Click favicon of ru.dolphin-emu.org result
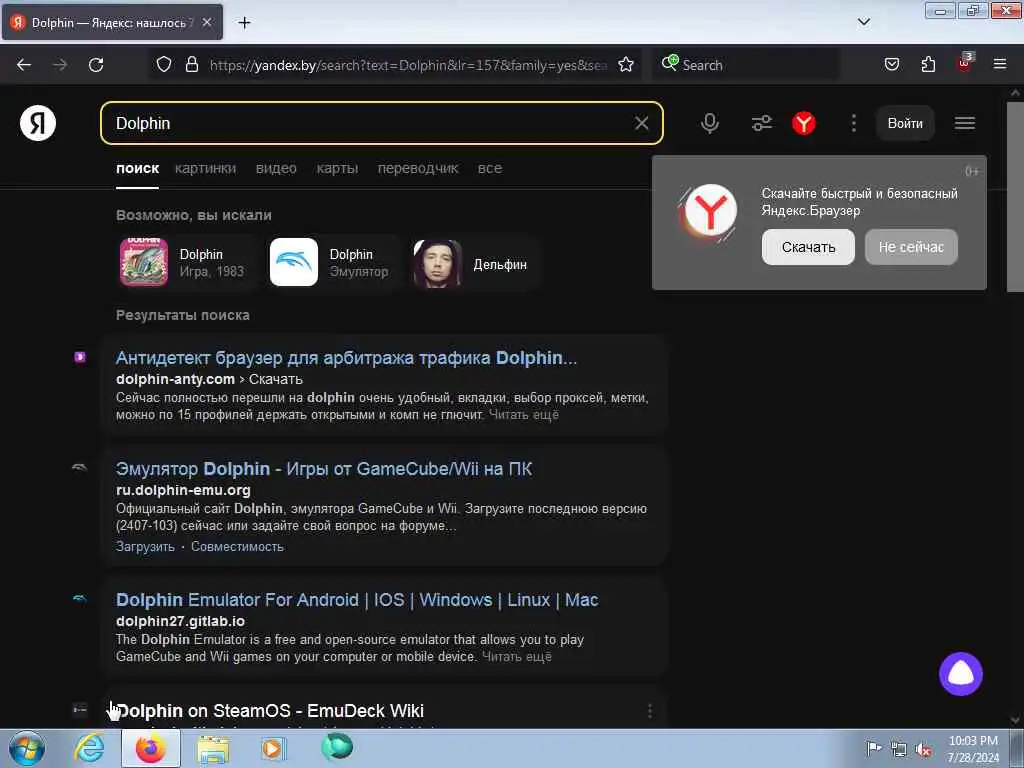Screen dimensions: 1024x768 80,468
